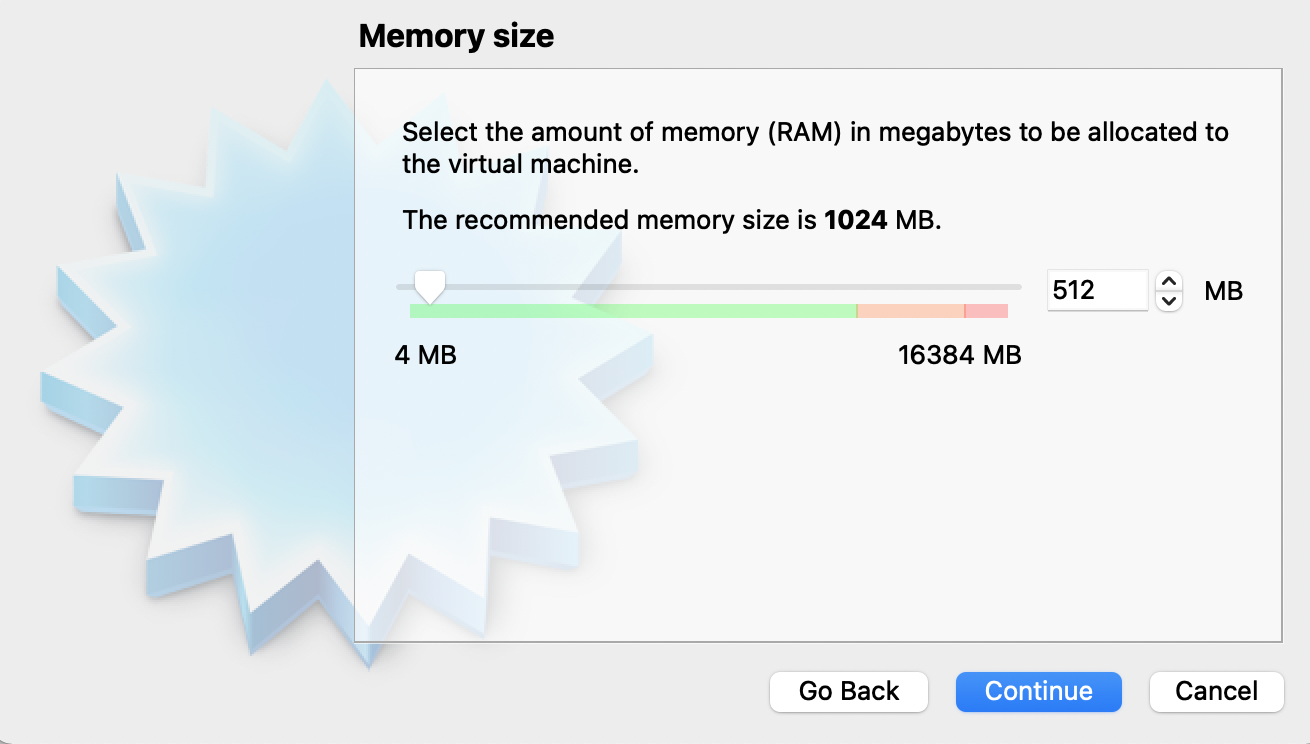Click the MB unit label beside the stepper
1310x744 pixels.
1224,291
